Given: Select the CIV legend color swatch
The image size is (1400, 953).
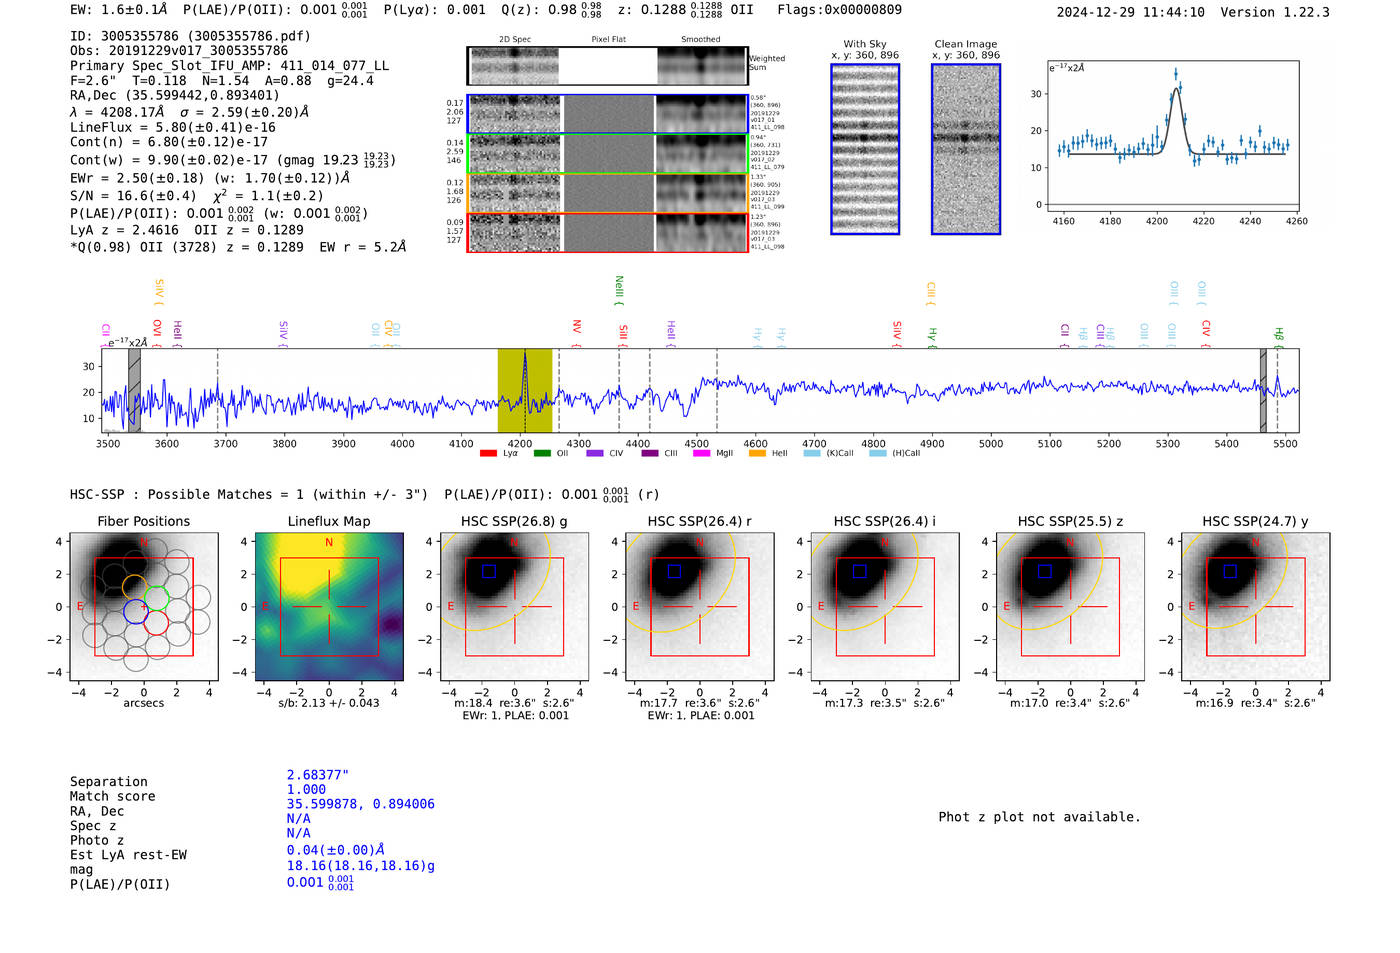Looking at the screenshot, I should point(595,453).
